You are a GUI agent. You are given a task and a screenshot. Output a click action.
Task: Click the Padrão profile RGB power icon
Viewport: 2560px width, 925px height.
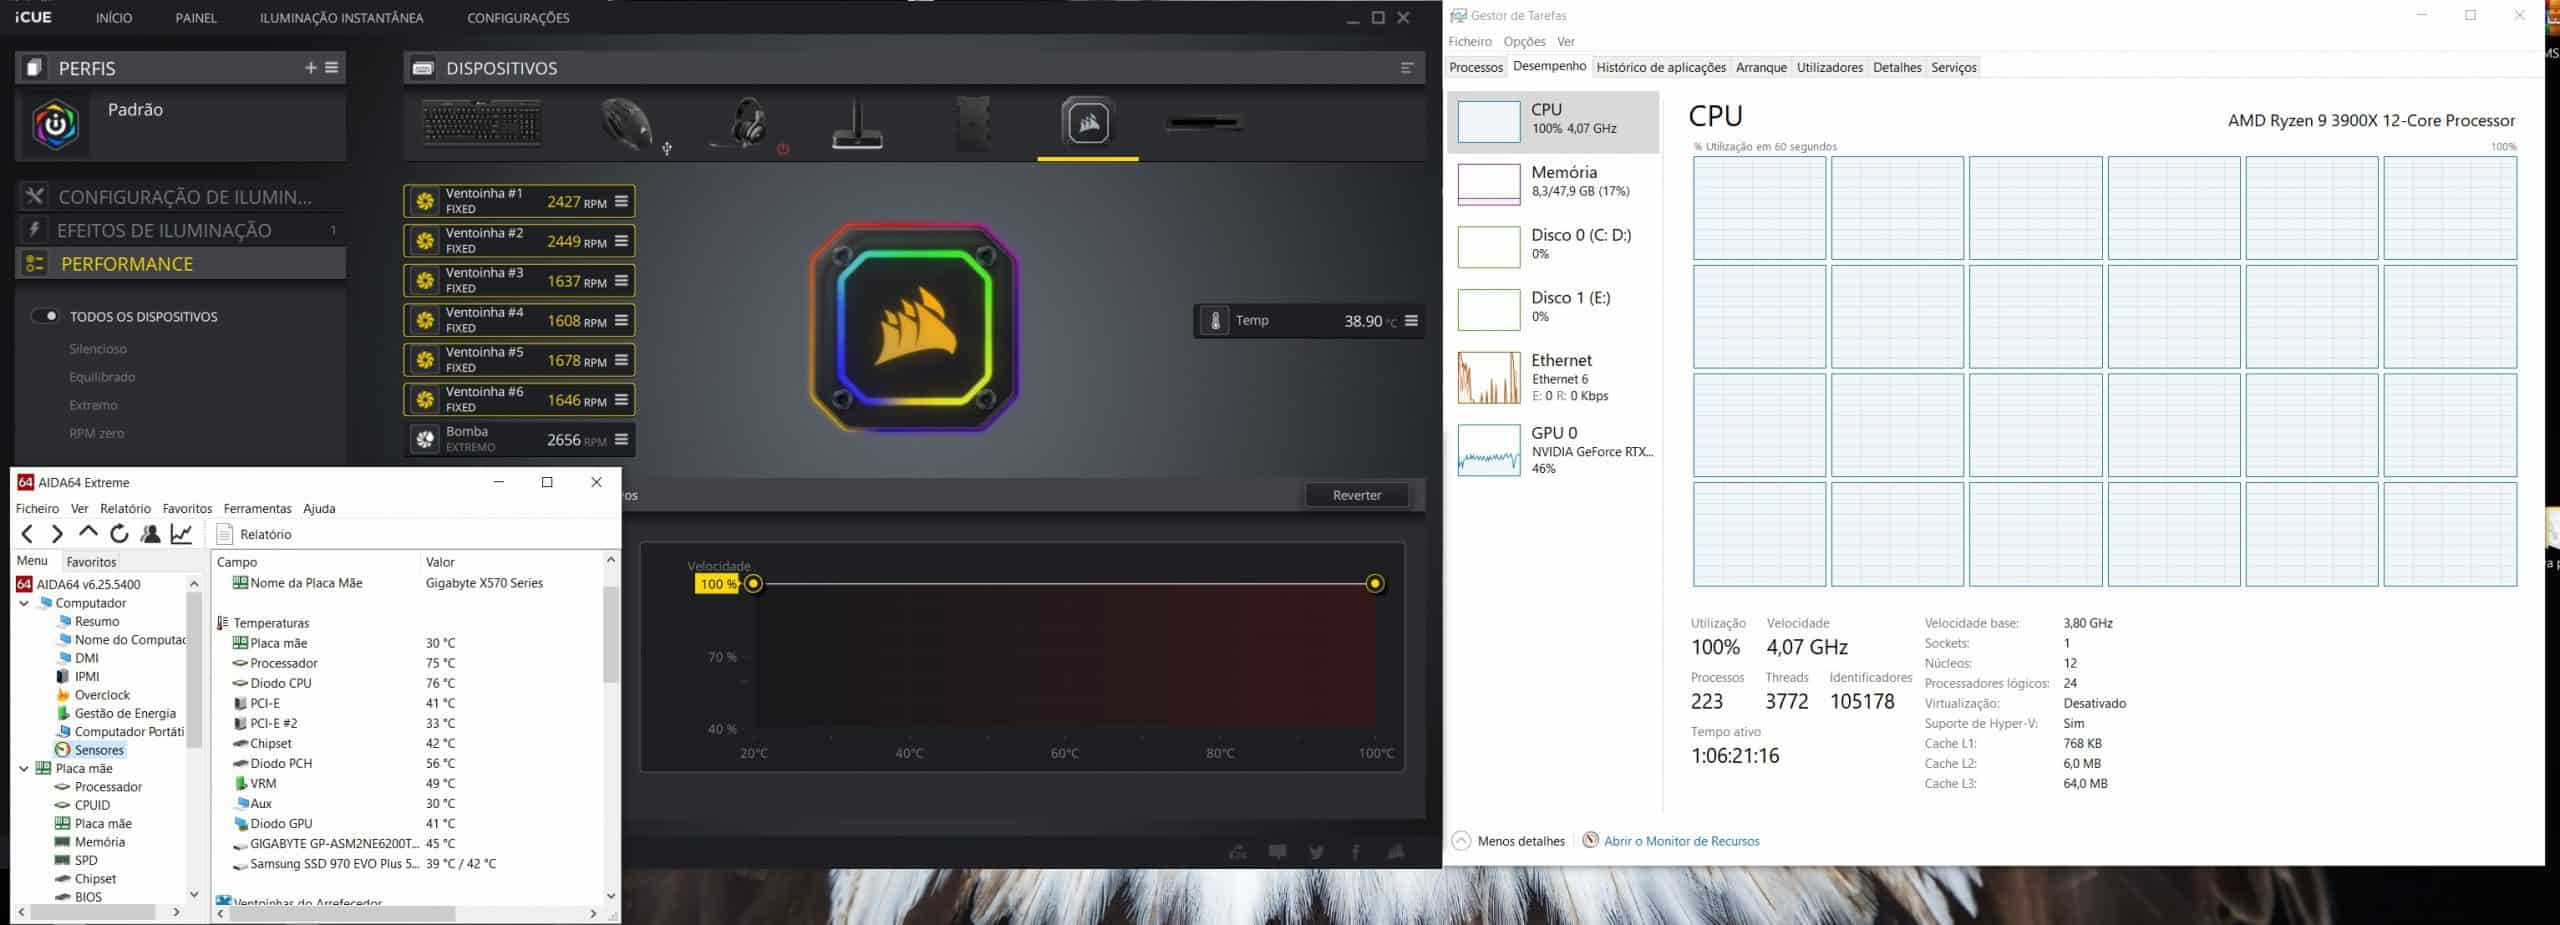(55, 124)
